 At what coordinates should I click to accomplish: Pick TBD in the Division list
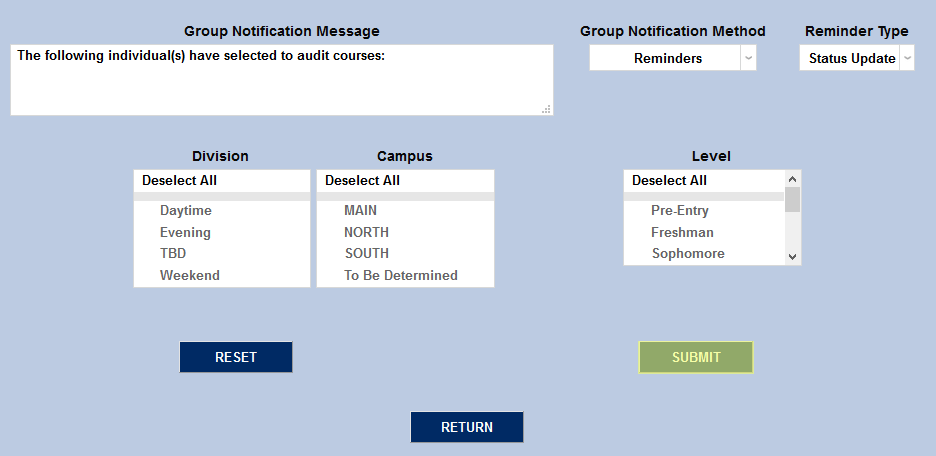(173, 254)
